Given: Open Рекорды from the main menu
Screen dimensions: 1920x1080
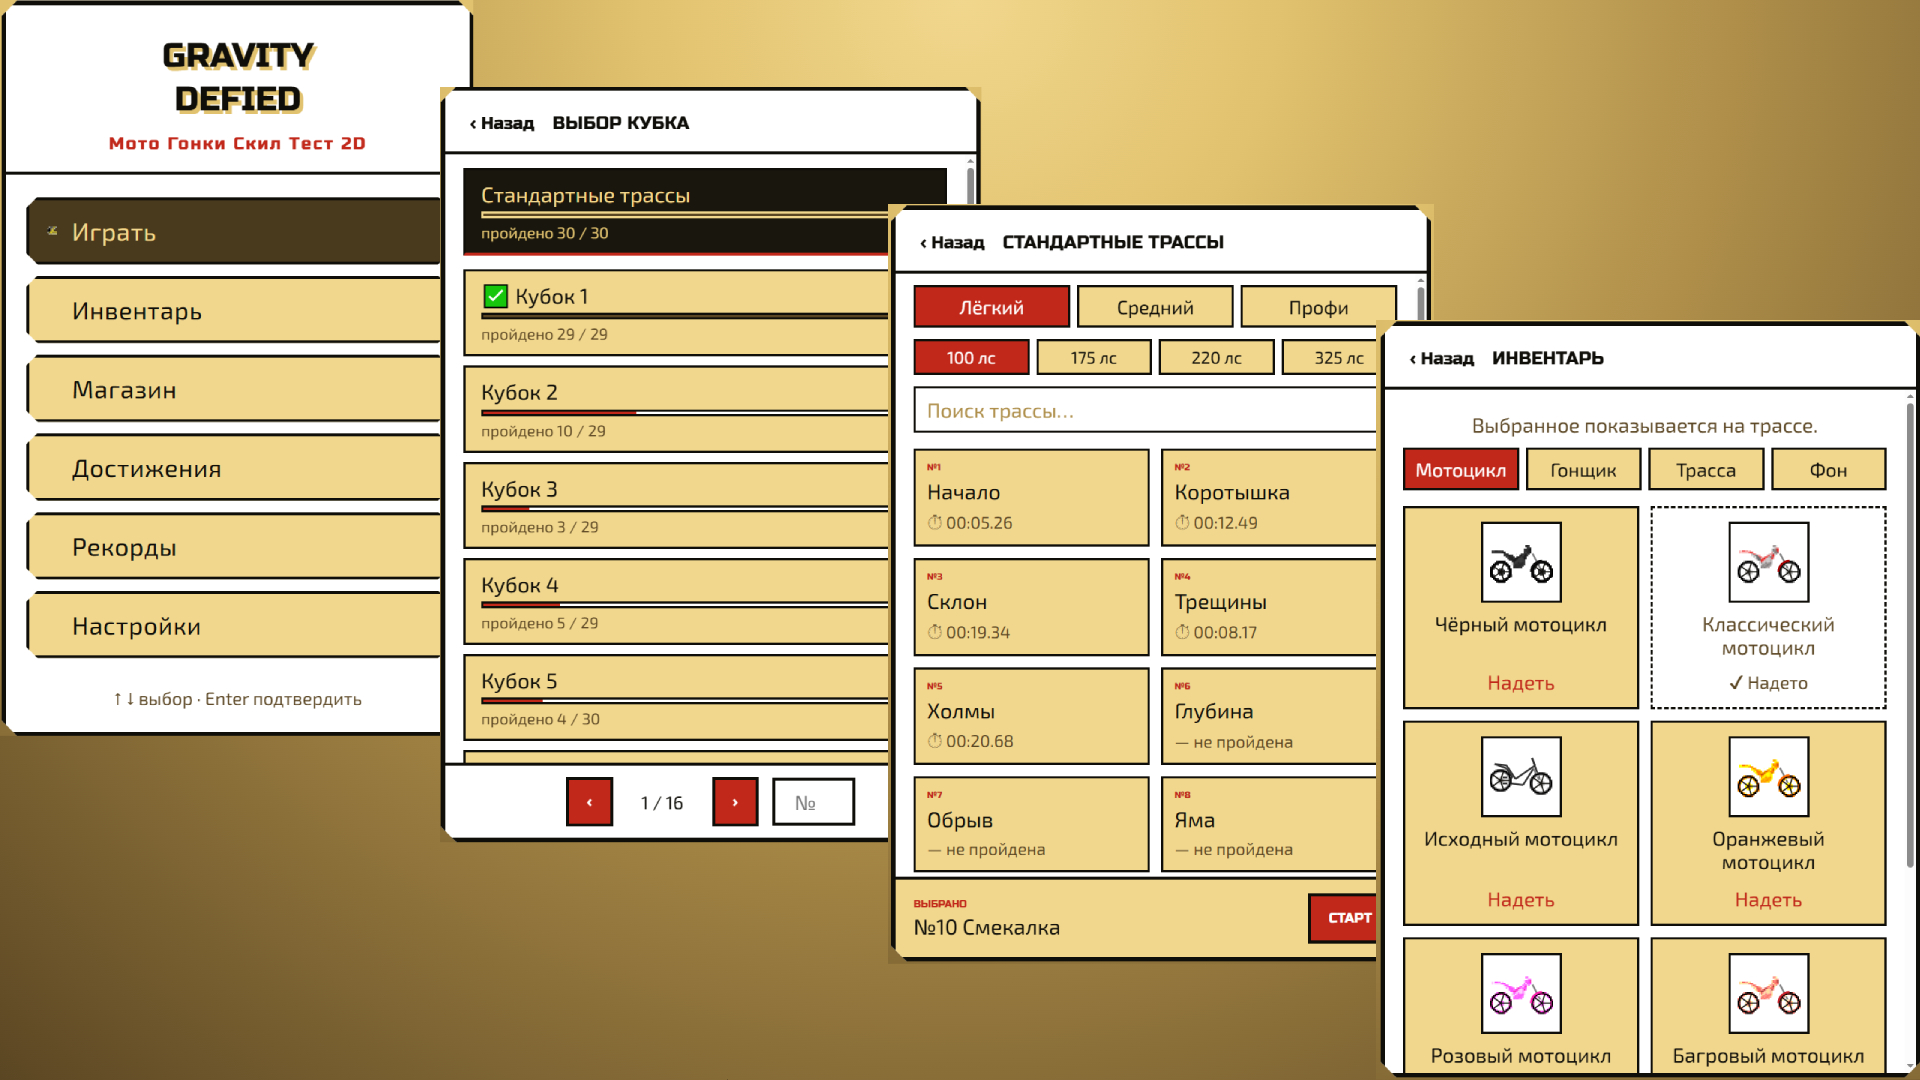Looking at the screenshot, I should tap(234, 547).
